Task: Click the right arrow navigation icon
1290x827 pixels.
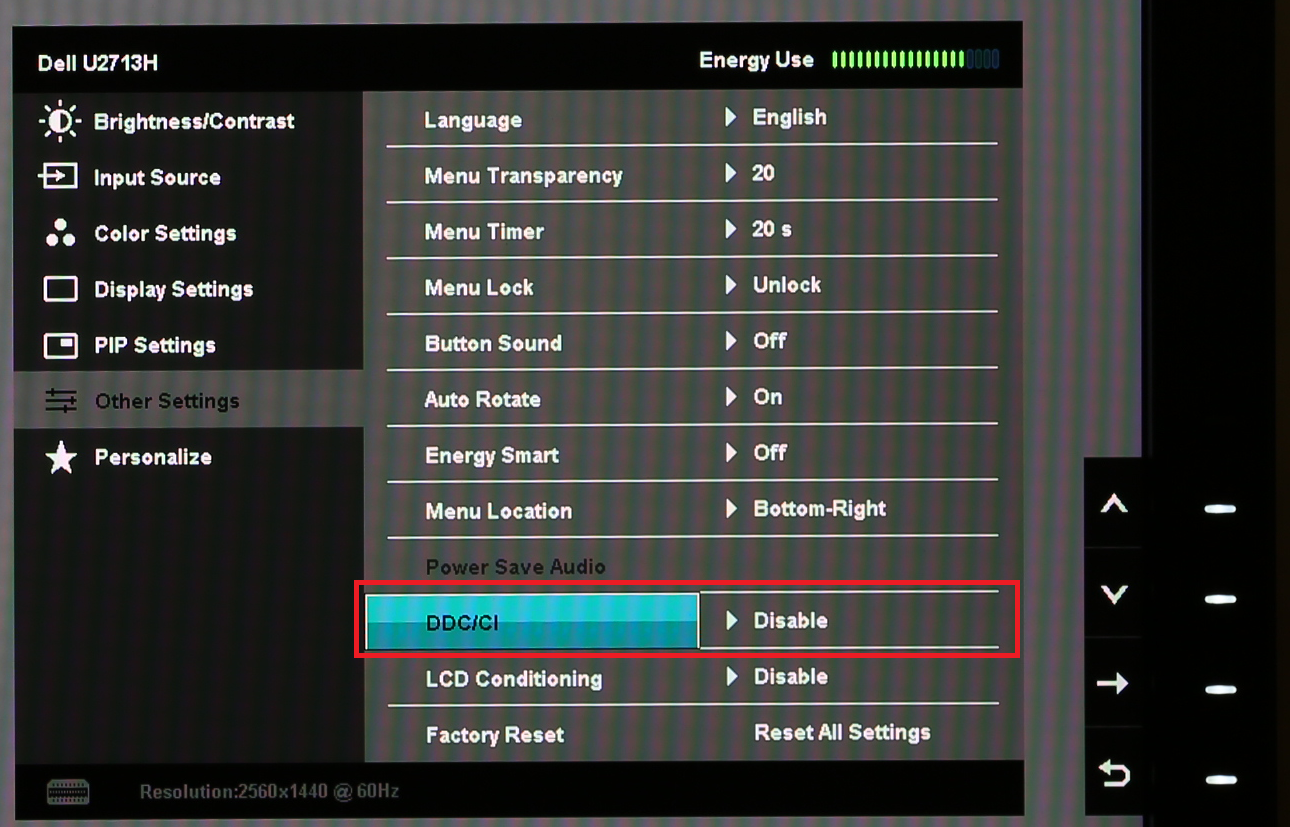Action: point(1113,684)
